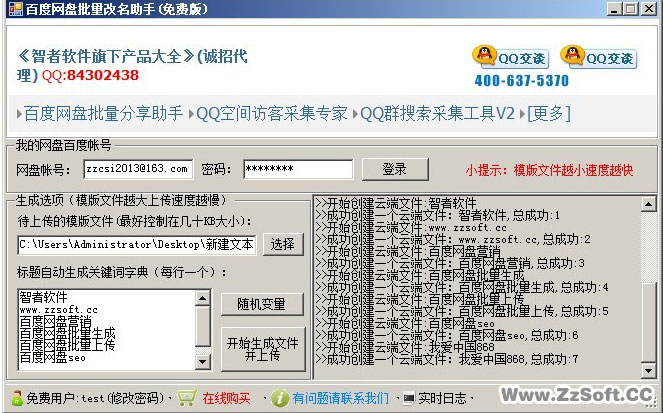Viewport: 663px width, 413px height.
Task: Click the green info icon
Action: [x=279, y=398]
